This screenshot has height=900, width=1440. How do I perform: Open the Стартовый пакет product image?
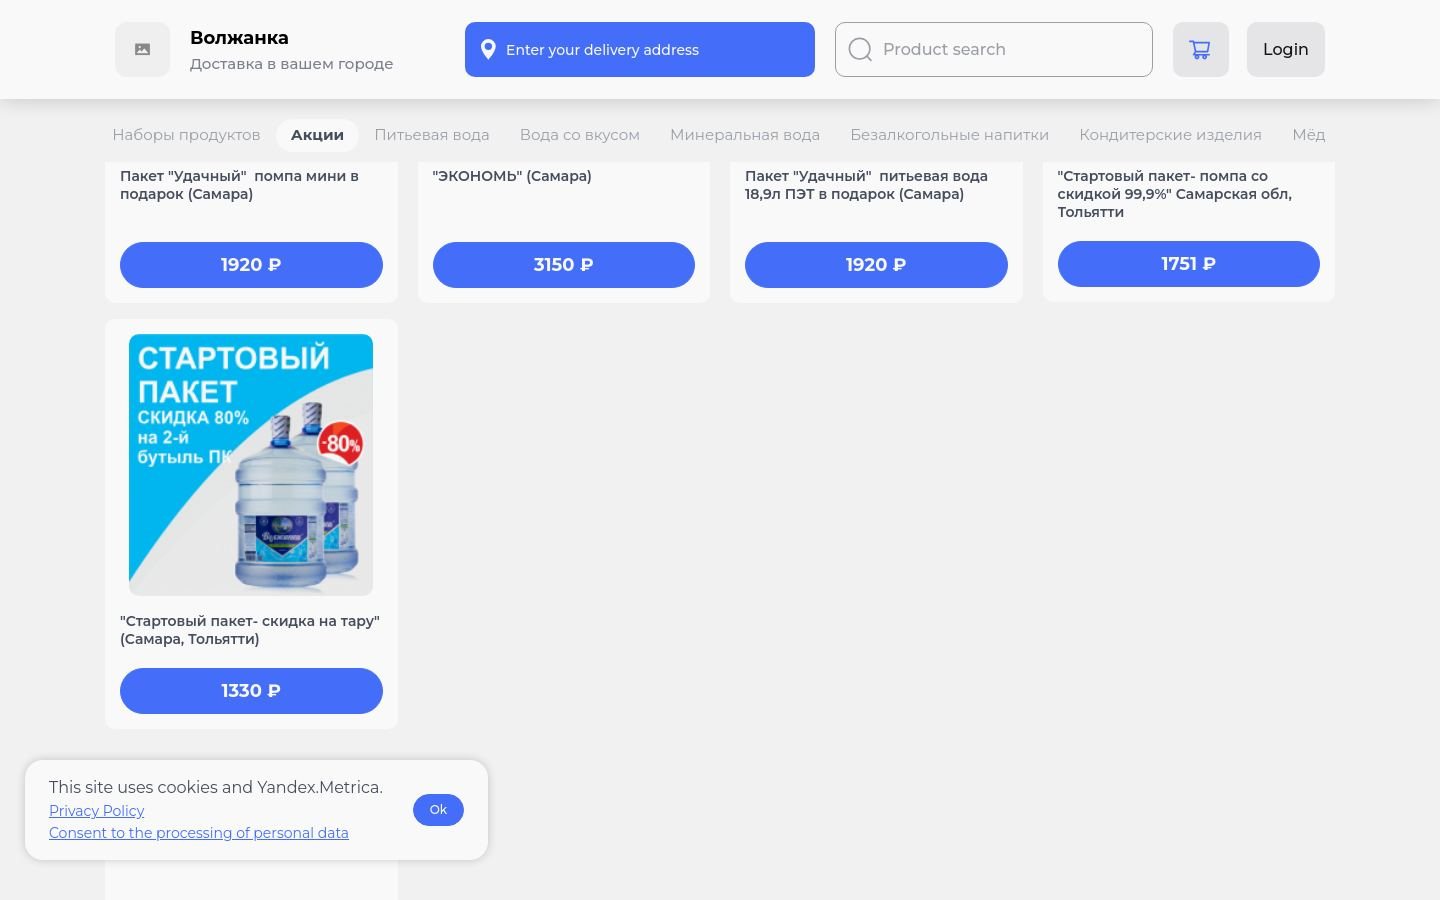tap(251, 465)
